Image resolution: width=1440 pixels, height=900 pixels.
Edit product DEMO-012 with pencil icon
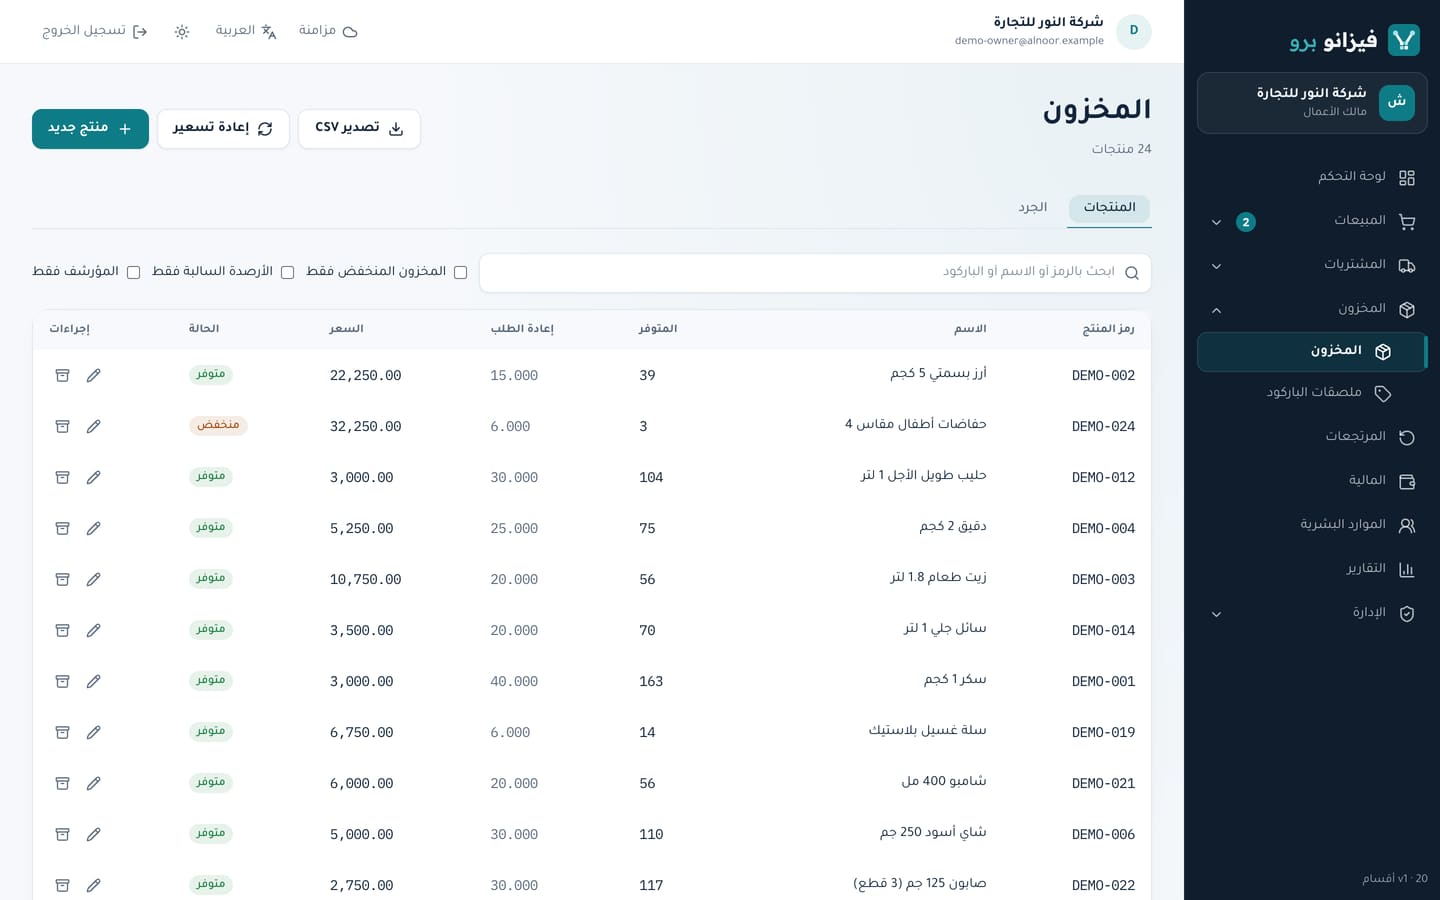click(x=94, y=477)
